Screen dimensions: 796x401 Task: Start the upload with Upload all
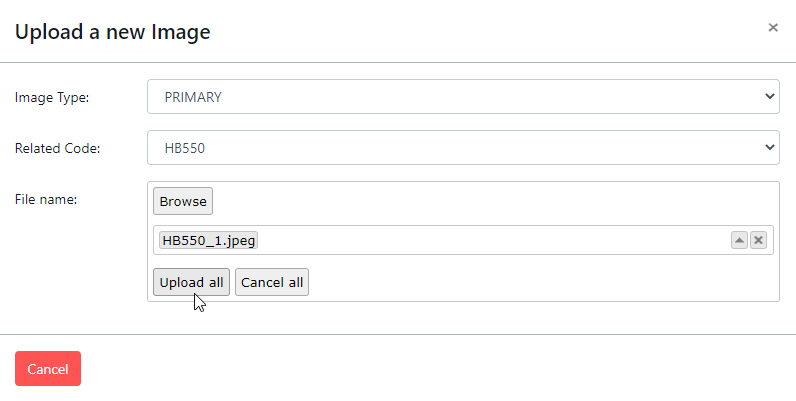click(191, 282)
